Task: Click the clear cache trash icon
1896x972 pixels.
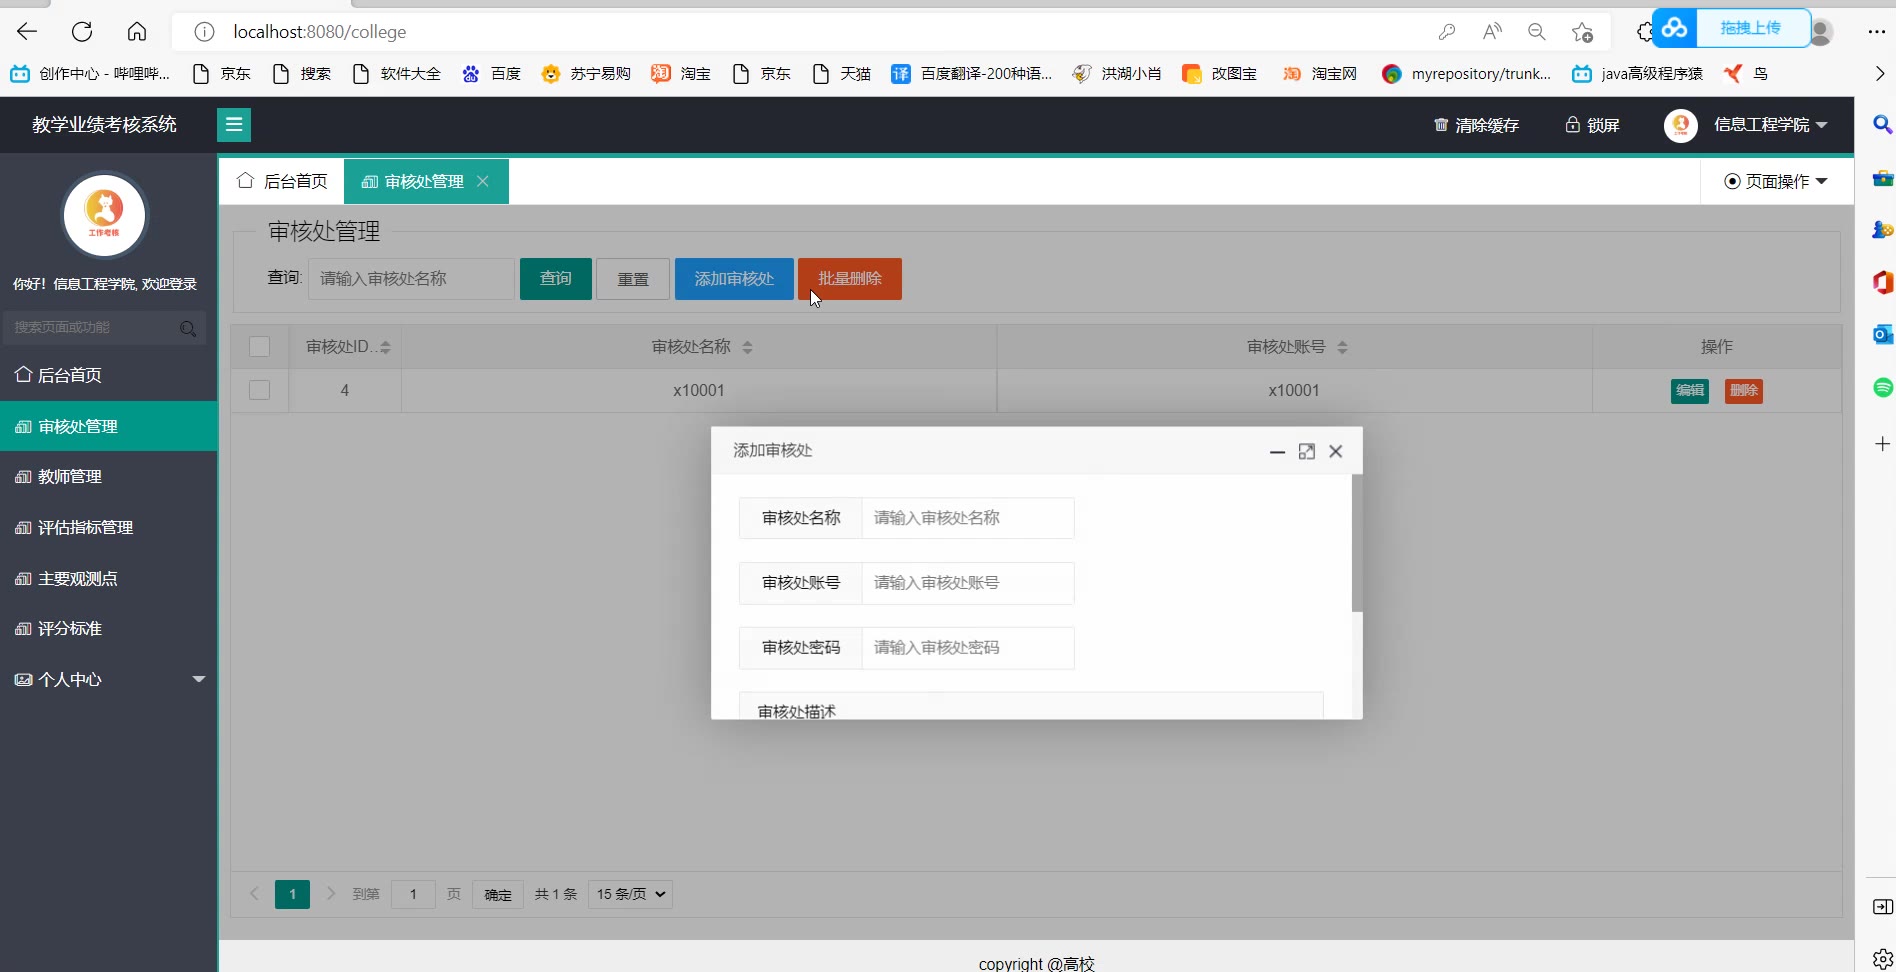Action: 1441,125
